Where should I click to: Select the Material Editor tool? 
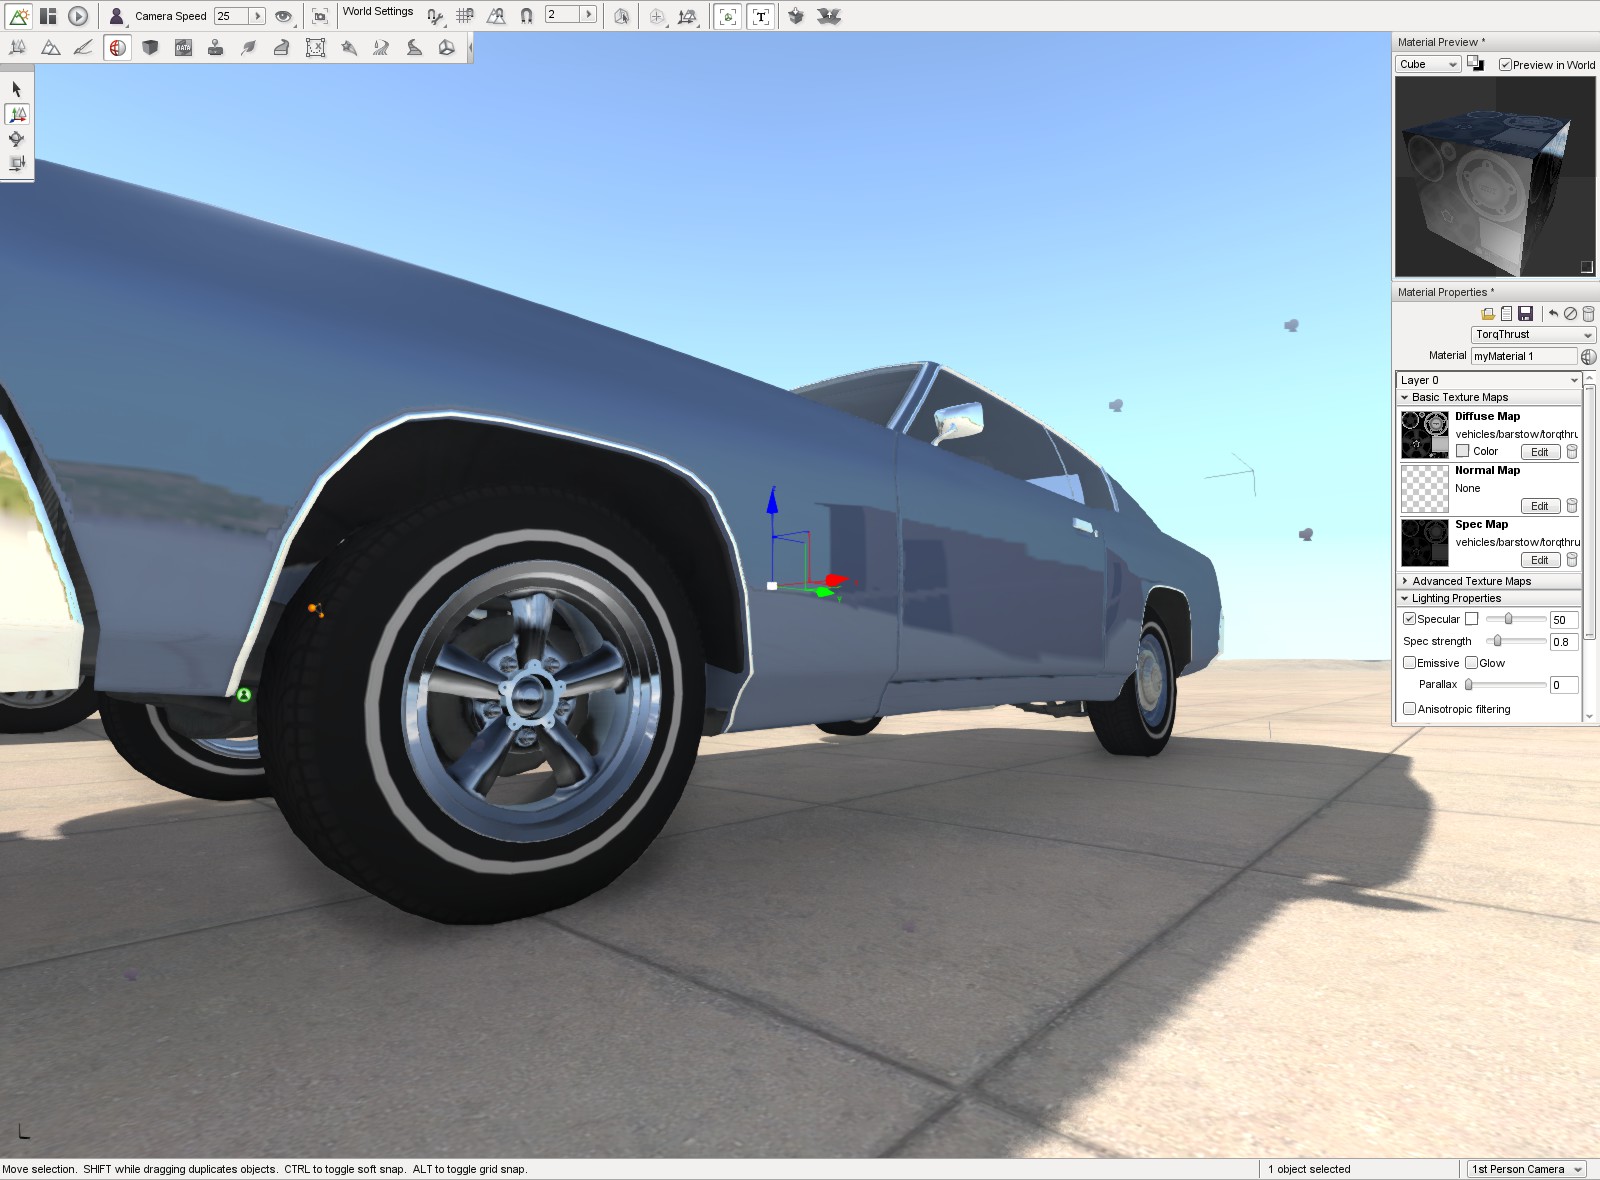pos(118,47)
